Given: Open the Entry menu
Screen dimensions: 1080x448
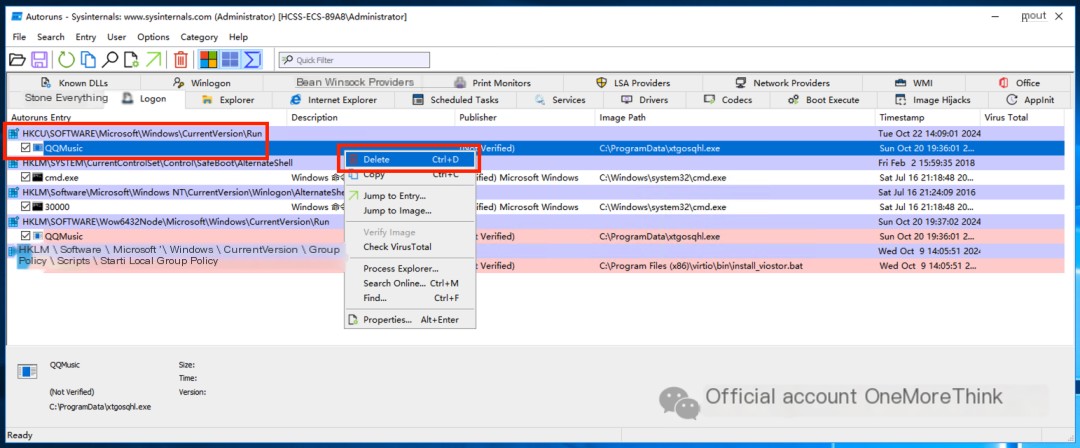Looking at the screenshot, I should click(86, 37).
